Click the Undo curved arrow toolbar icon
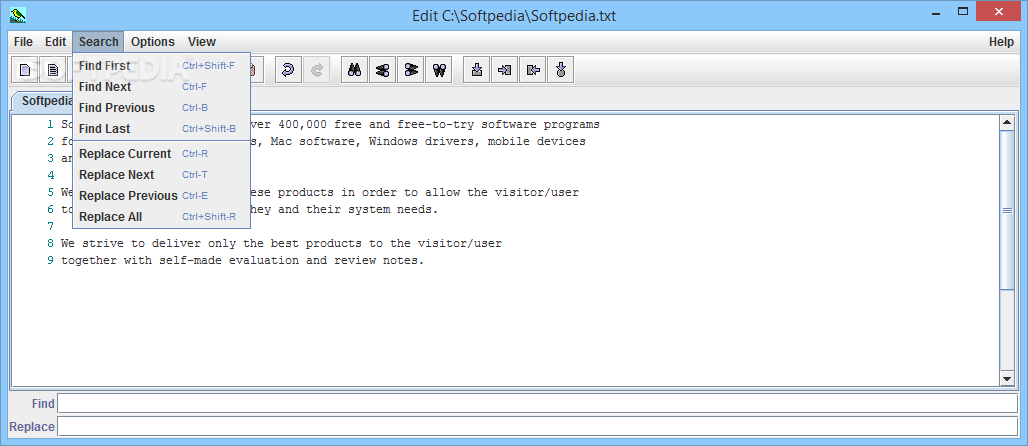 pos(288,70)
